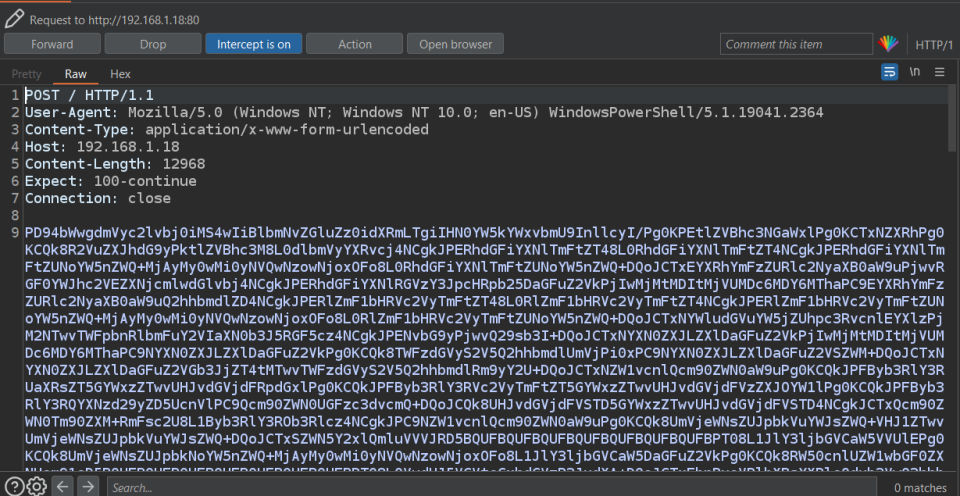The height and width of the screenshot is (496, 960).
Task: Go to the previous search match arrow
Action: tap(62, 487)
